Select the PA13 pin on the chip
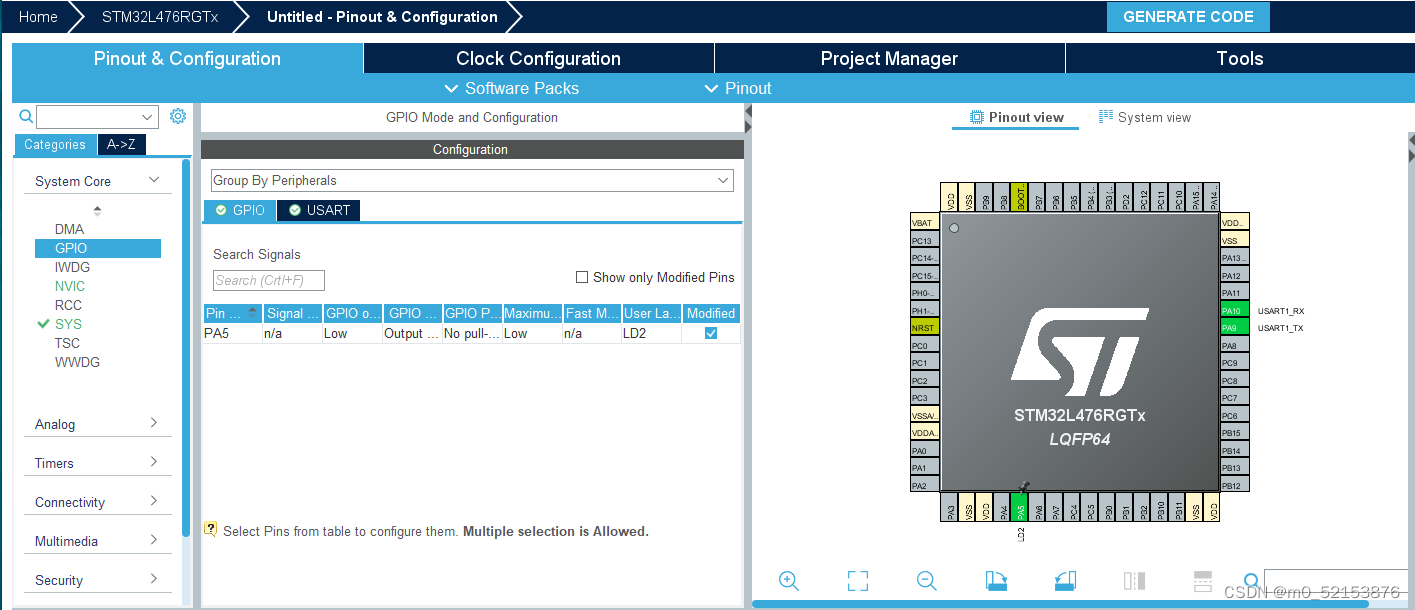The width and height of the screenshot is (1415, 610). tap(1235, 258)
